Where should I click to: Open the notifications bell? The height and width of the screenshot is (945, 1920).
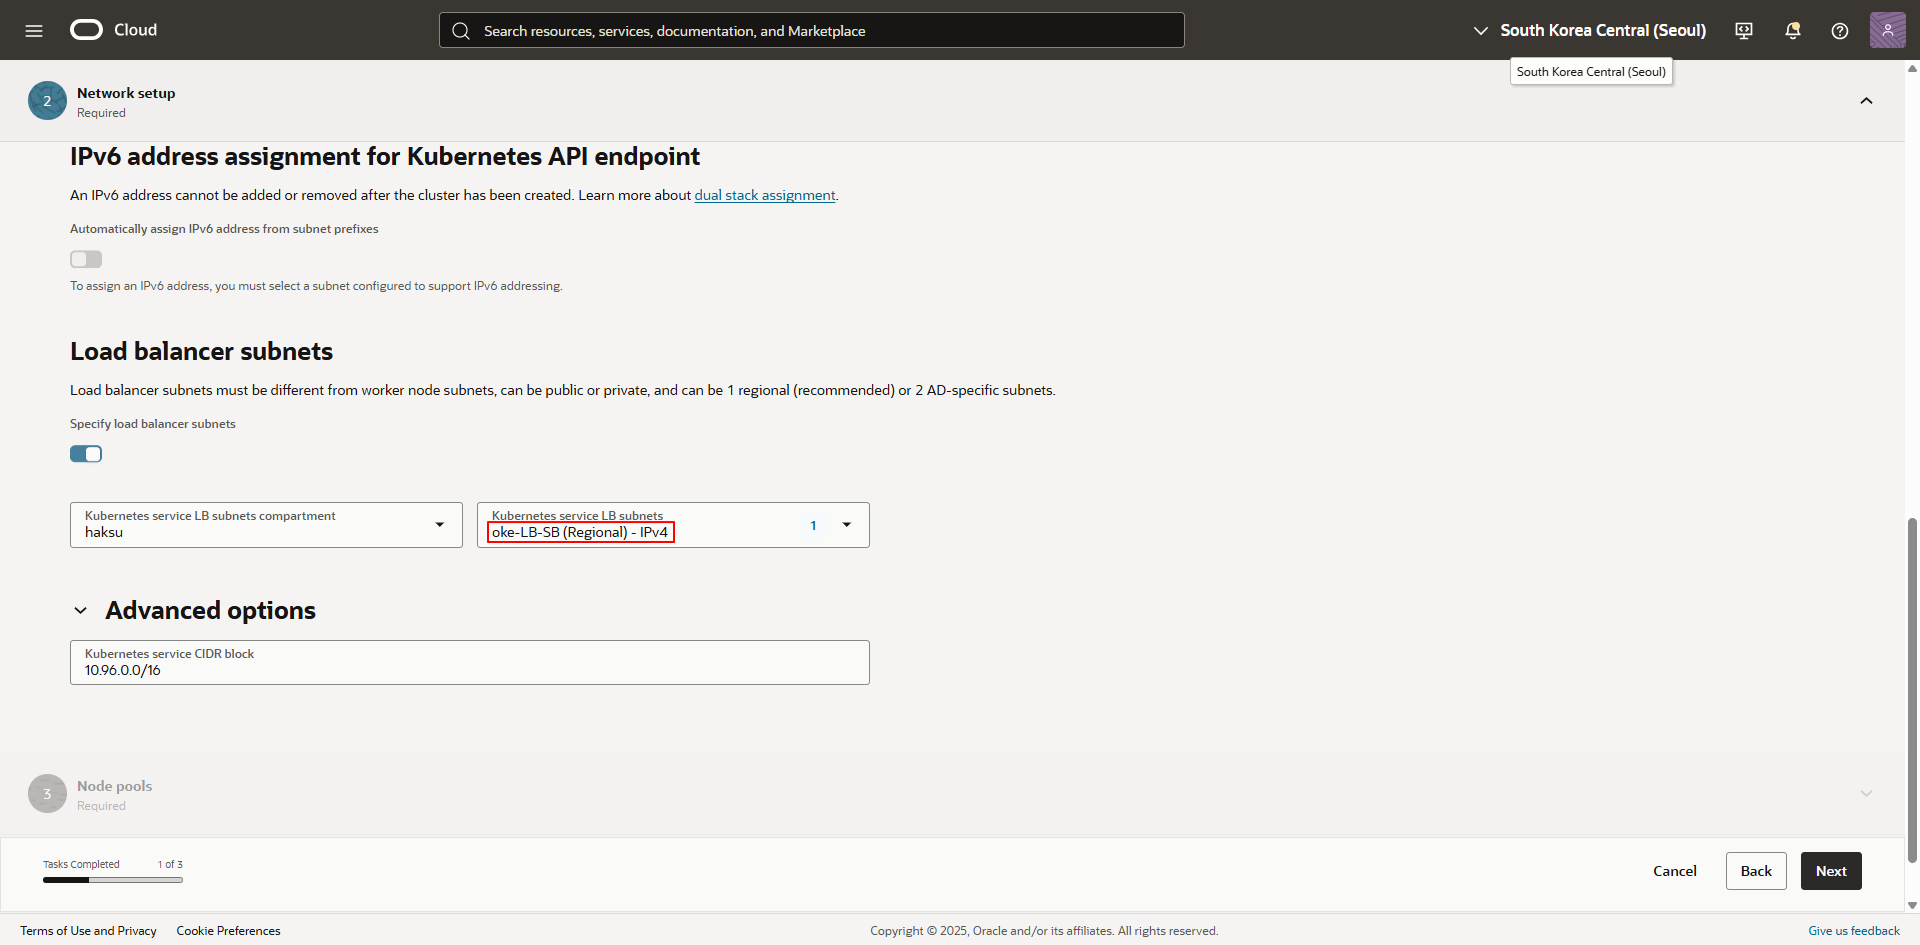(1792, 31)
